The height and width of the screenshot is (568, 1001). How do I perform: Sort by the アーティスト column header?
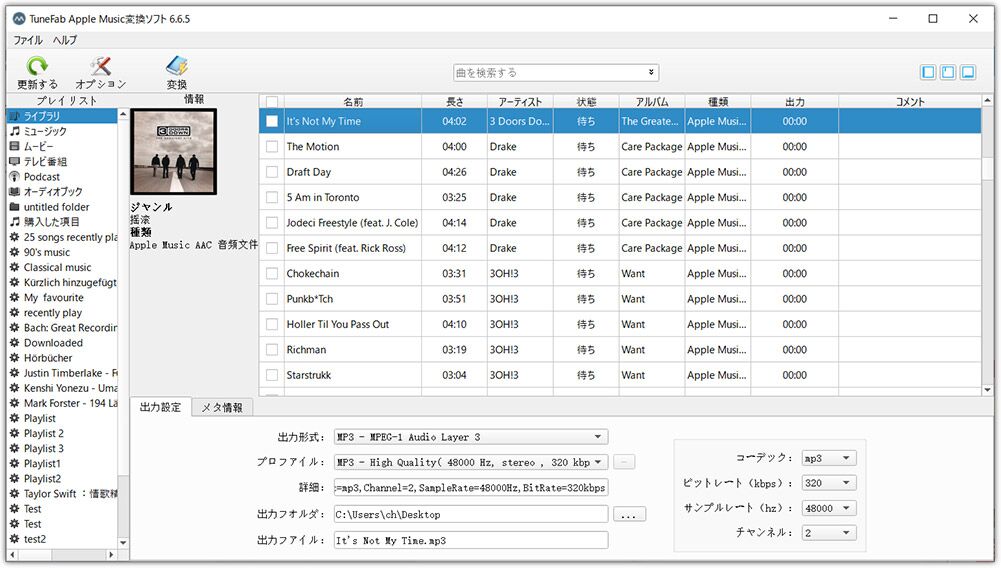[x=520, y=101]
